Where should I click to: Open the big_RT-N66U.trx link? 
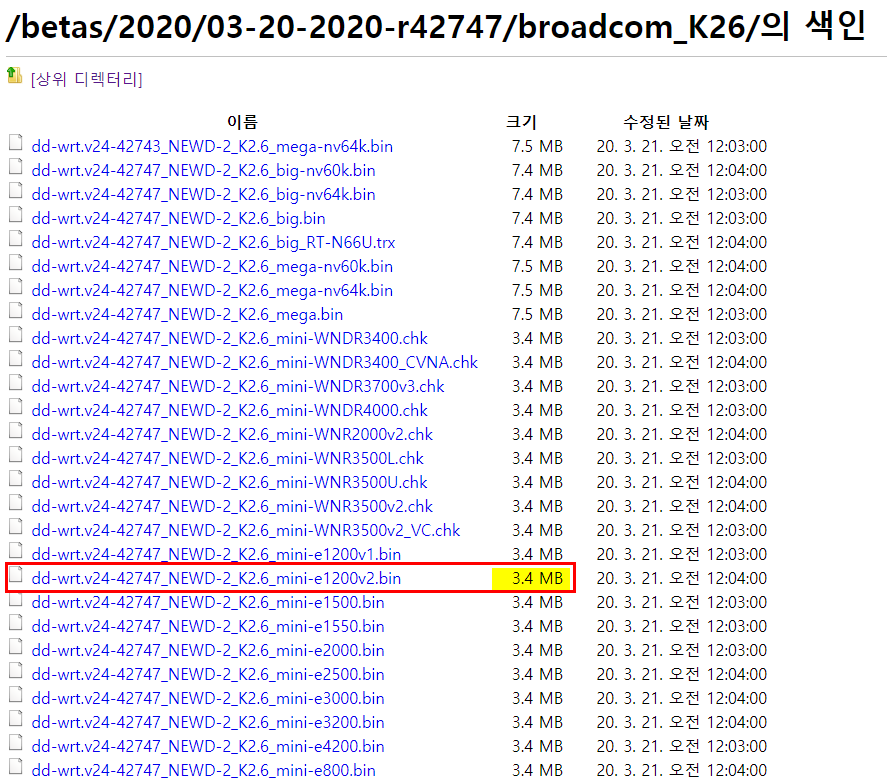click(213, 243)
